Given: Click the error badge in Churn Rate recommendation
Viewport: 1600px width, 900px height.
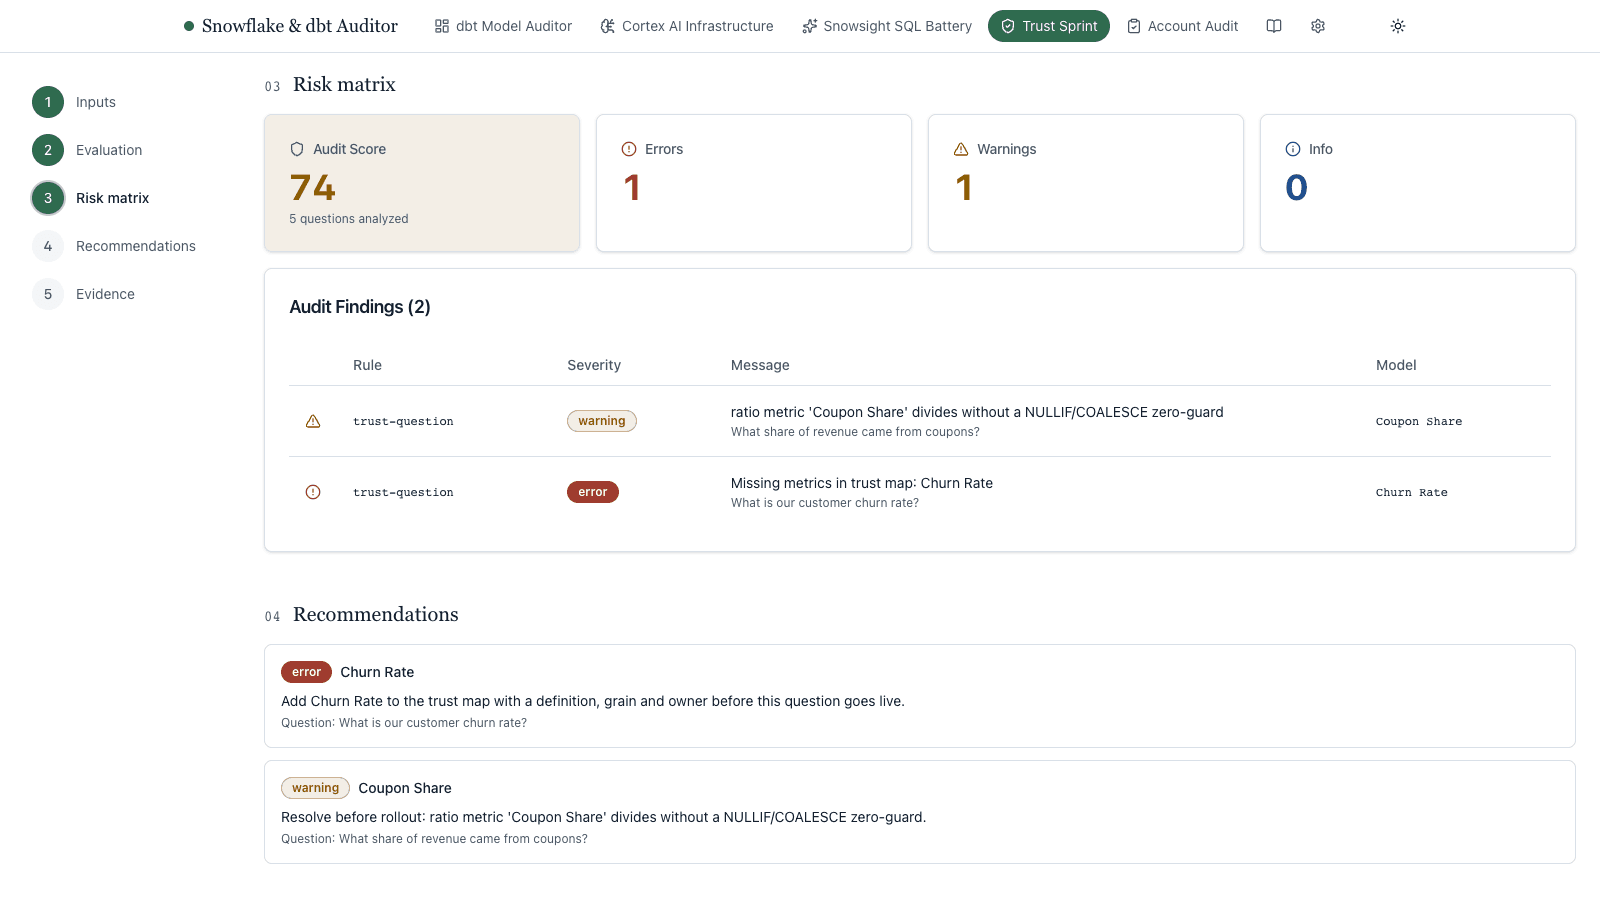Looking at the screenshot, I should click(x=307, y=672).
